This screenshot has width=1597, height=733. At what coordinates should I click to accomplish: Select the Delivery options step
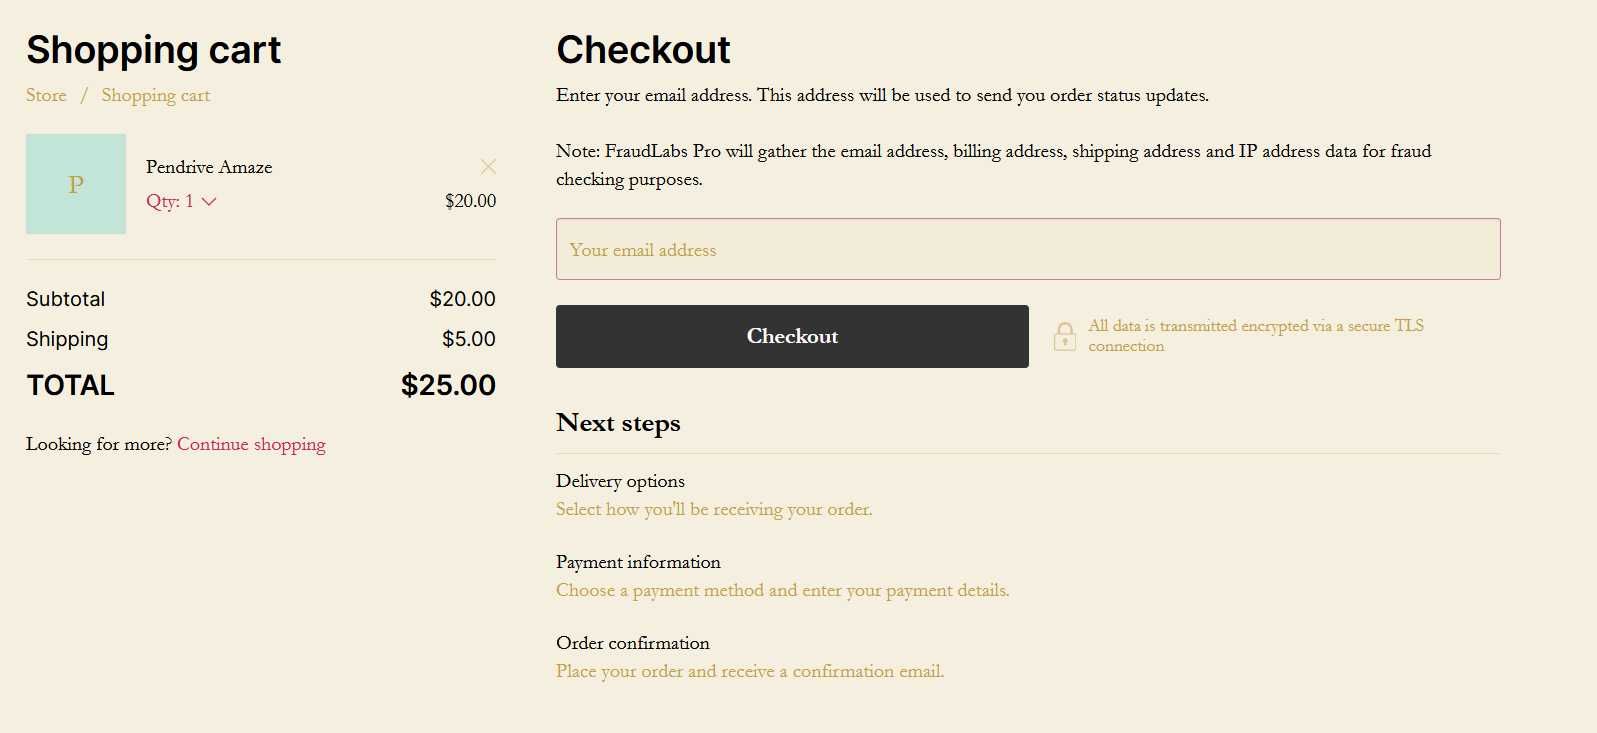620,481
